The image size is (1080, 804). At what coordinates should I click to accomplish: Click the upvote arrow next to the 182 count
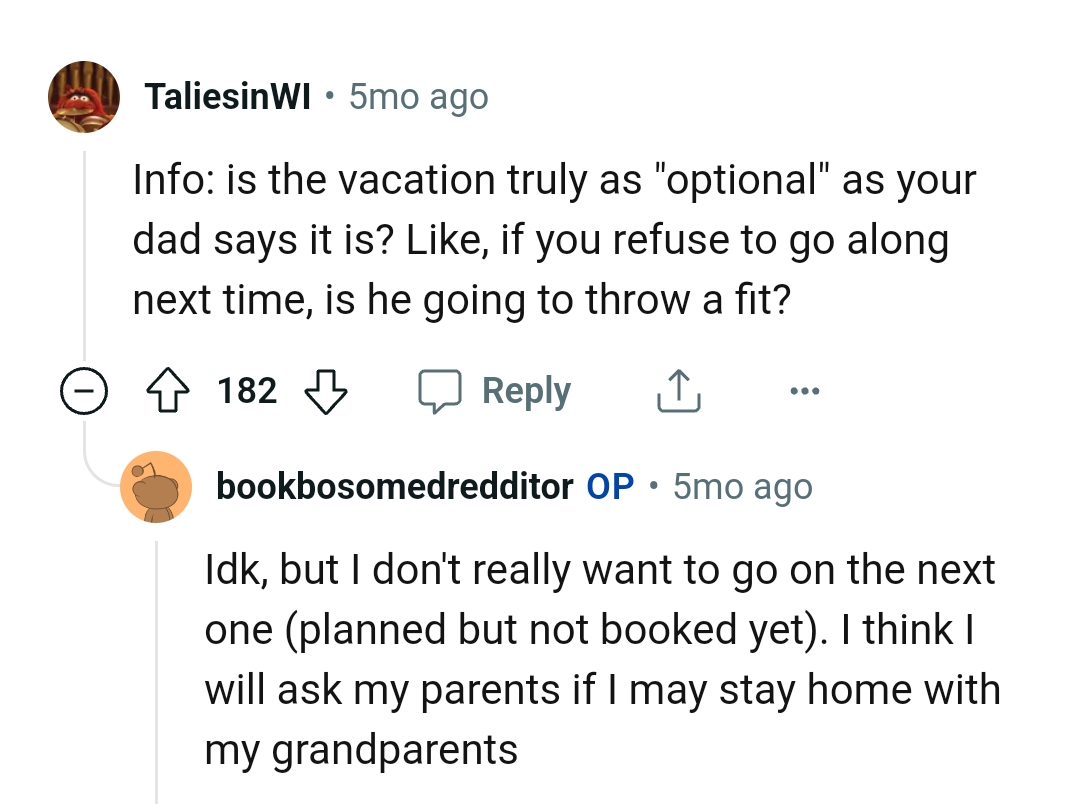point(168,390)
